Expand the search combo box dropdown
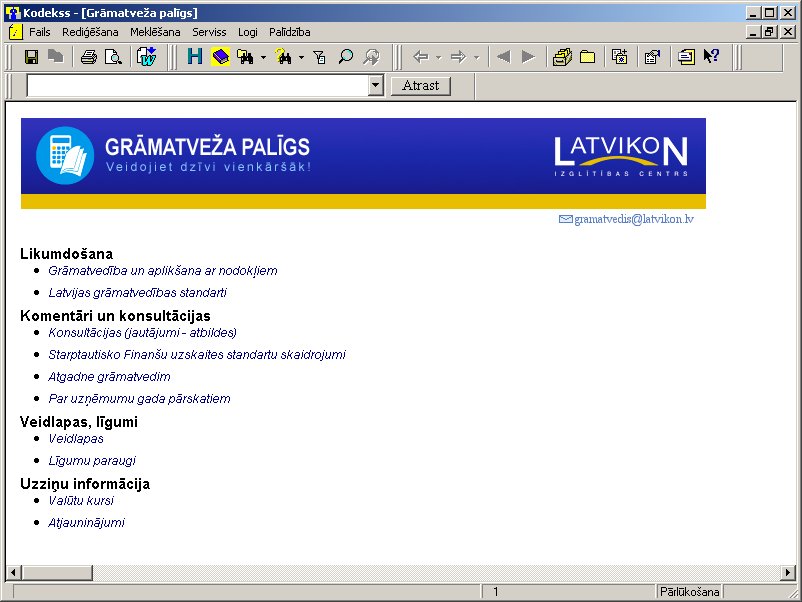The image size is (802, 602). [x=376, y=85]
